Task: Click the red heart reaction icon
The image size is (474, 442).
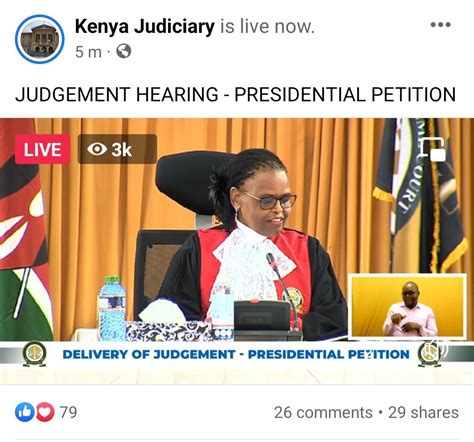Action: pyautogui.click(x=45, y=412)
